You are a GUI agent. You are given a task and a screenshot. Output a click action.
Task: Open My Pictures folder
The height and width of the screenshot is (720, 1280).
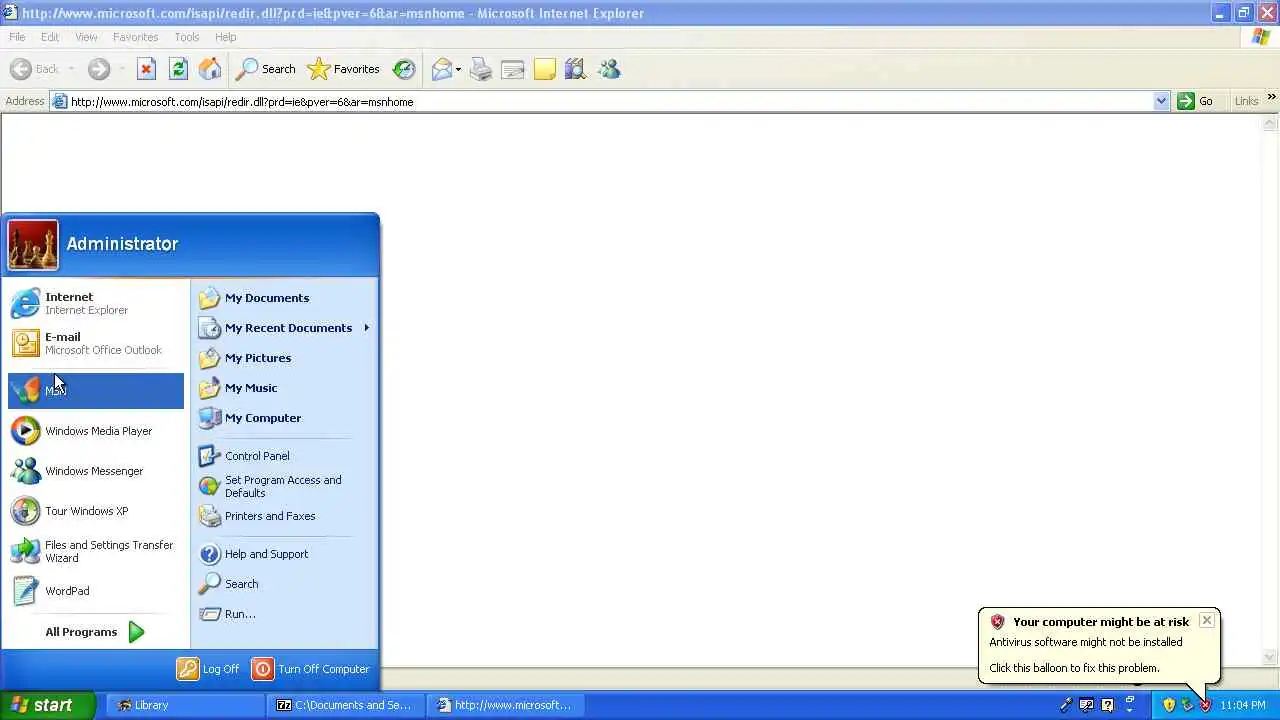[x=284, y=358]
